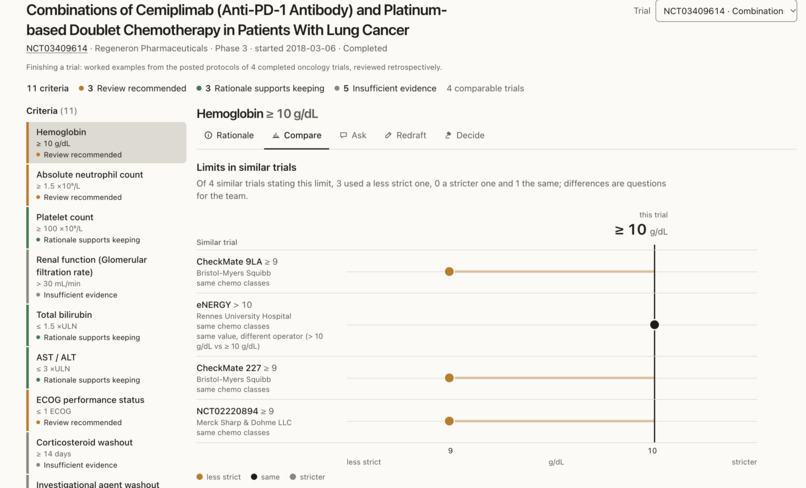Click the Decide tab gavel icon
The width and height of the screenshot is (806, 488).
448,135
